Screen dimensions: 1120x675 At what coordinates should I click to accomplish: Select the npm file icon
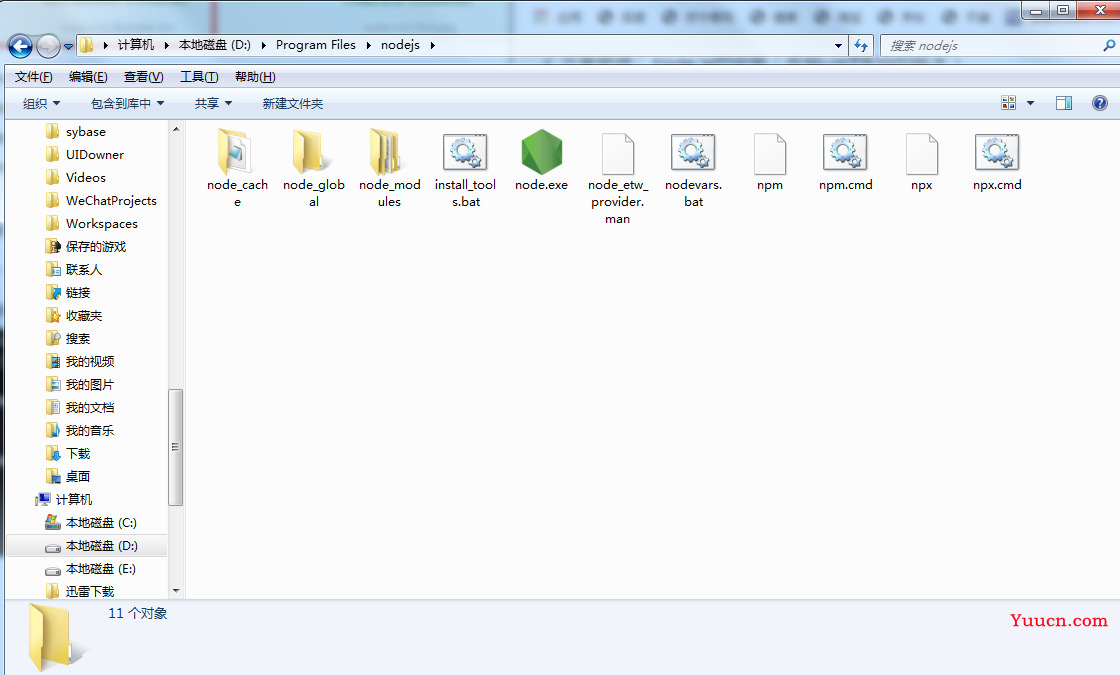click(x=770, y=154)
